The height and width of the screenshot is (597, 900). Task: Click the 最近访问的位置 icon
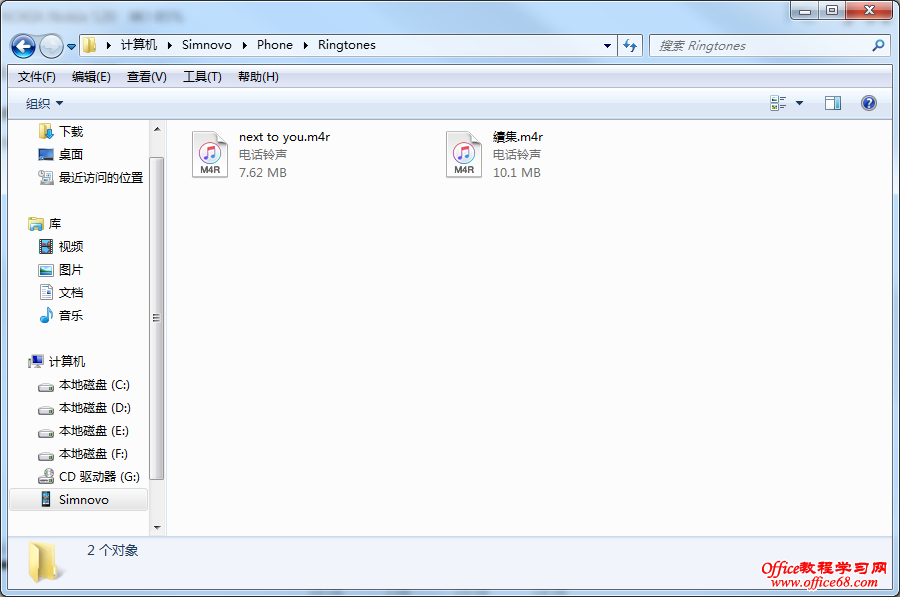tap(46, 178)
